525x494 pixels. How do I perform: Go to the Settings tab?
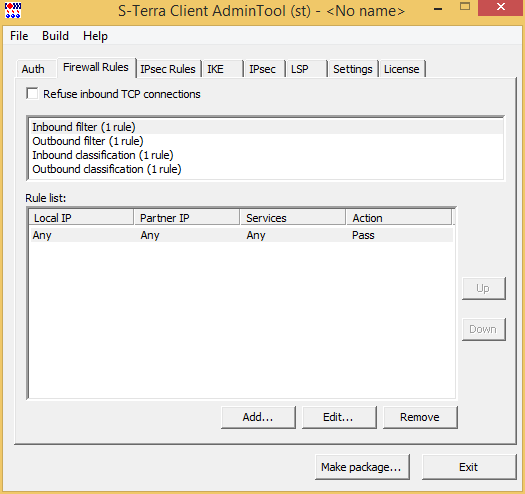(353, 69)
